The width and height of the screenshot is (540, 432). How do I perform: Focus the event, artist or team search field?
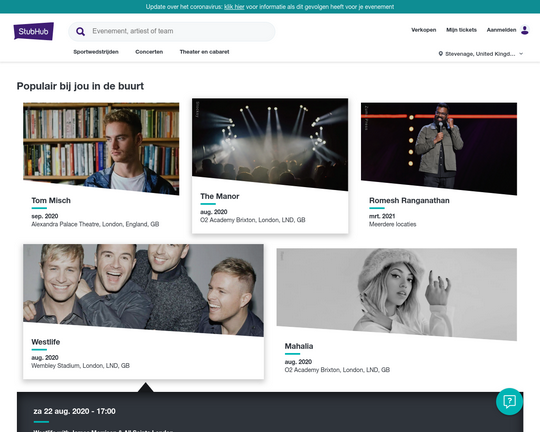172,31
